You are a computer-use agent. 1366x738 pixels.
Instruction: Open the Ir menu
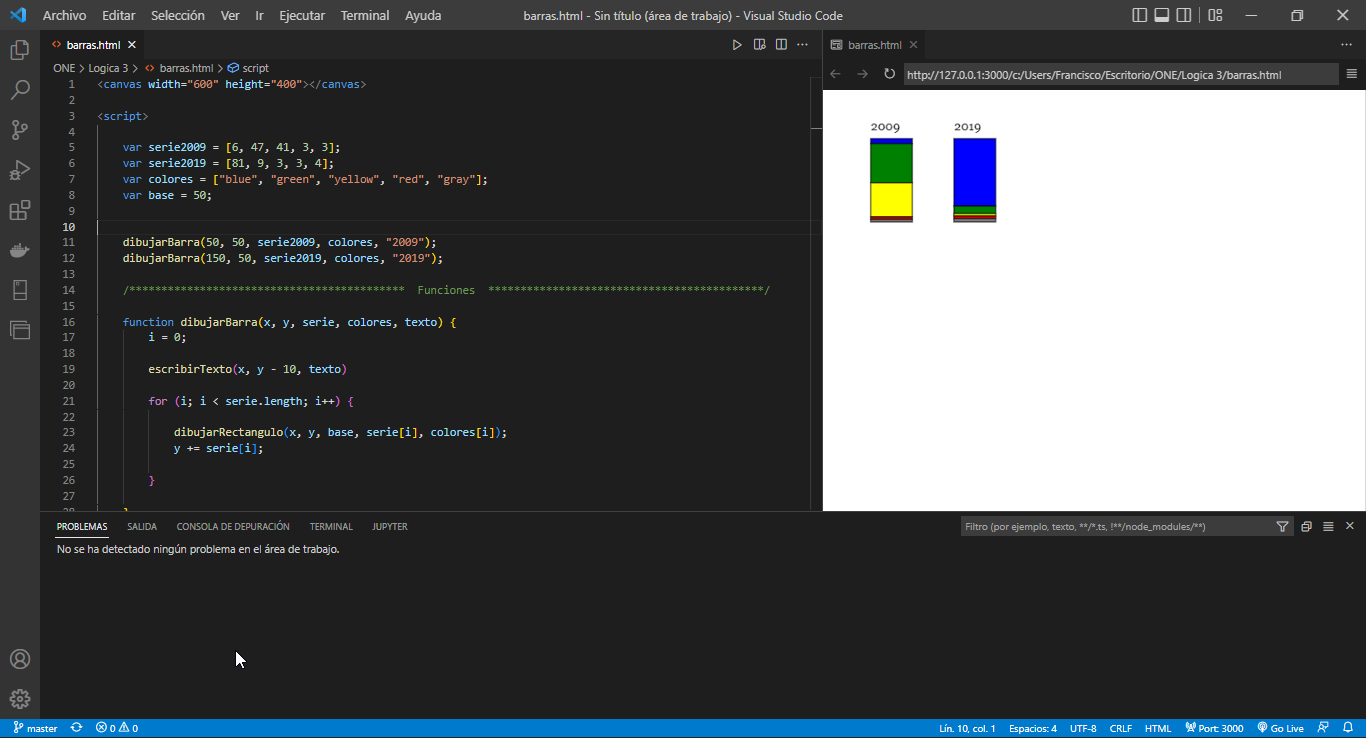pyautogui.click(x=259, y=15)
